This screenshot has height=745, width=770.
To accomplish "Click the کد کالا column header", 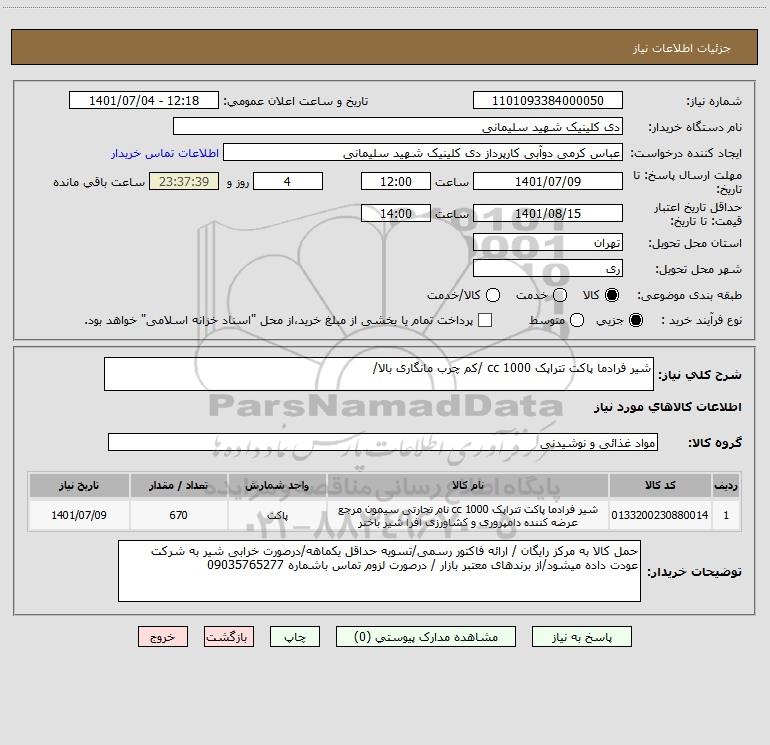I will pos(660,486).
